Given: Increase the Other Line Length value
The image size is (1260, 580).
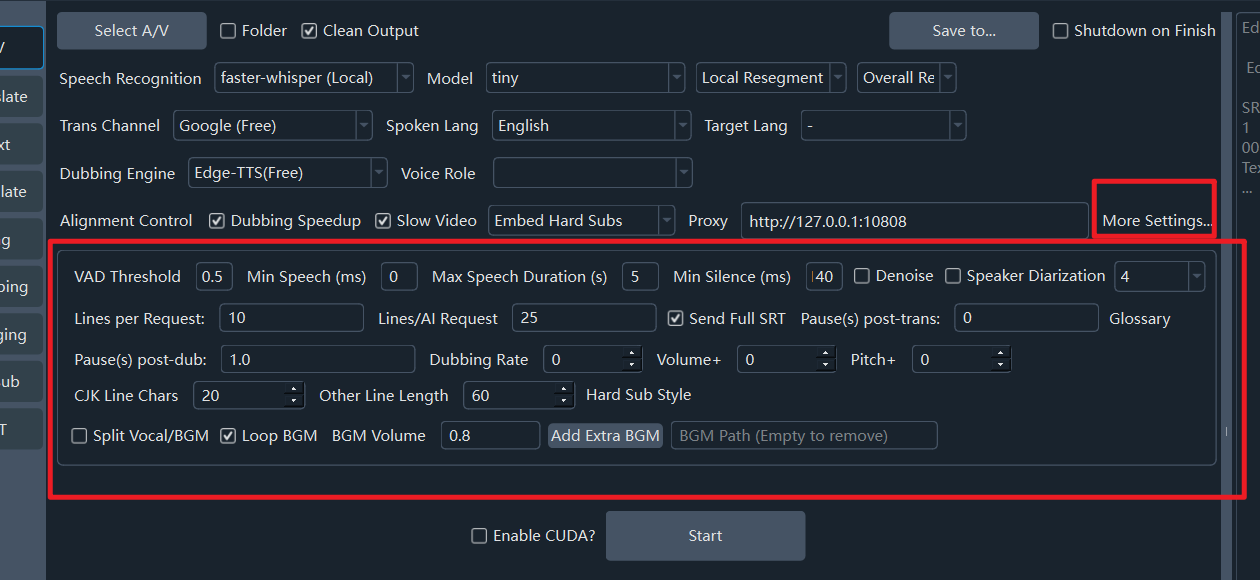Looking at the screenshot, I should (565, 389).
